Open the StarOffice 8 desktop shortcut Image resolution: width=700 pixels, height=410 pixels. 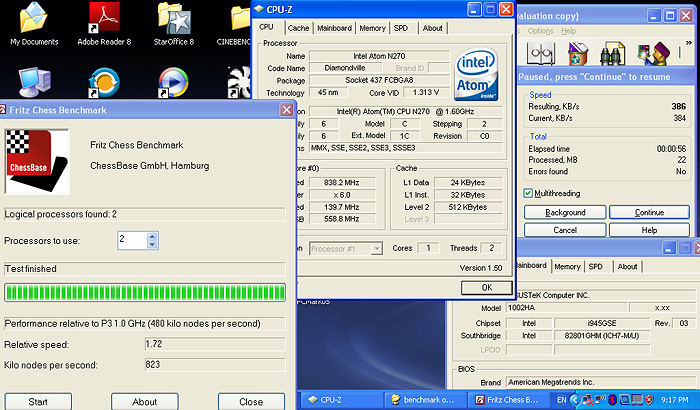pos(174,25)
